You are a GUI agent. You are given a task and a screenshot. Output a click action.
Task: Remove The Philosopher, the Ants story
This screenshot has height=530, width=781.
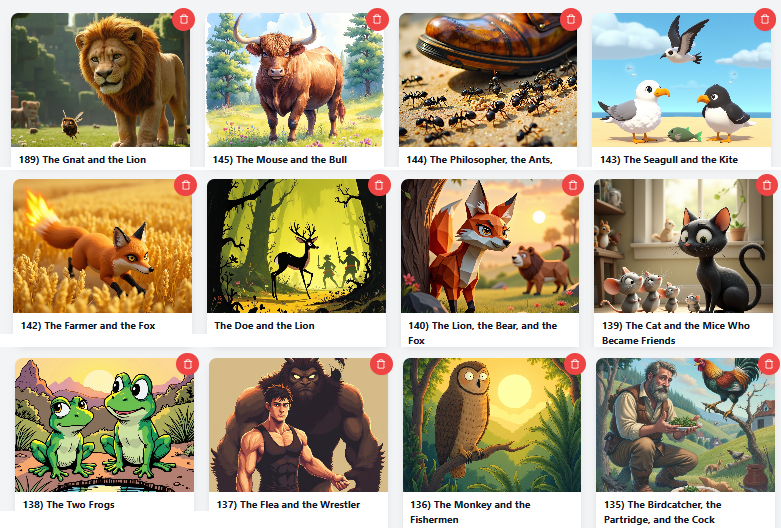[571, 19]
